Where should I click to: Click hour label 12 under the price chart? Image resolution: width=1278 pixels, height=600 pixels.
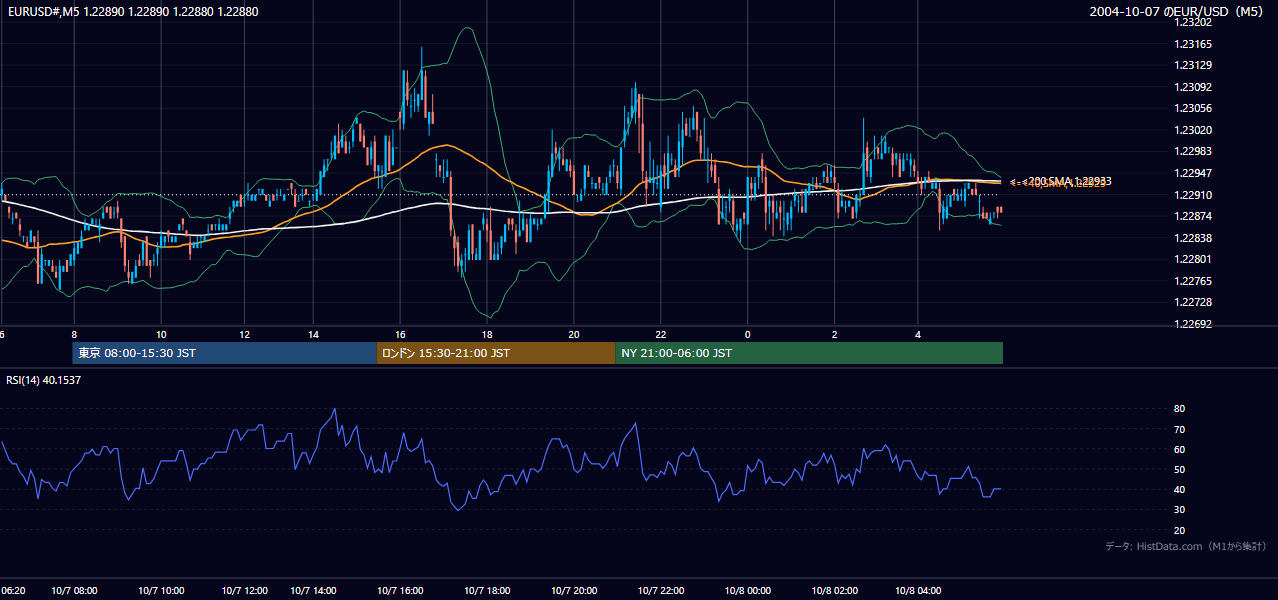click(x=245, y=334)
